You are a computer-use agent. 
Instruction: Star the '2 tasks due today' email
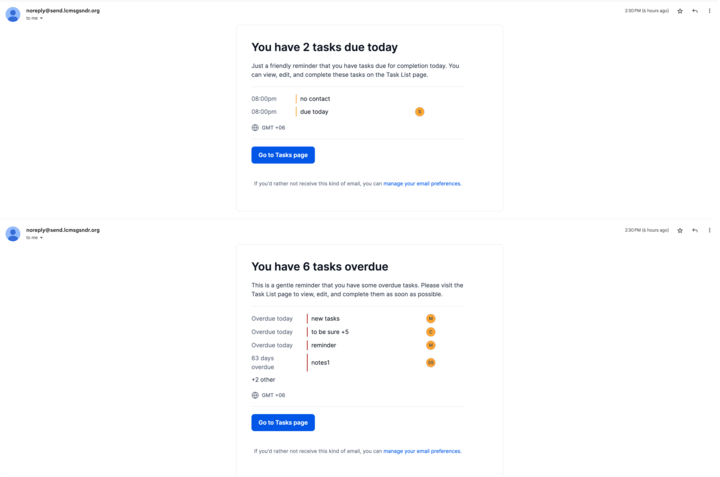pos(680,11)
